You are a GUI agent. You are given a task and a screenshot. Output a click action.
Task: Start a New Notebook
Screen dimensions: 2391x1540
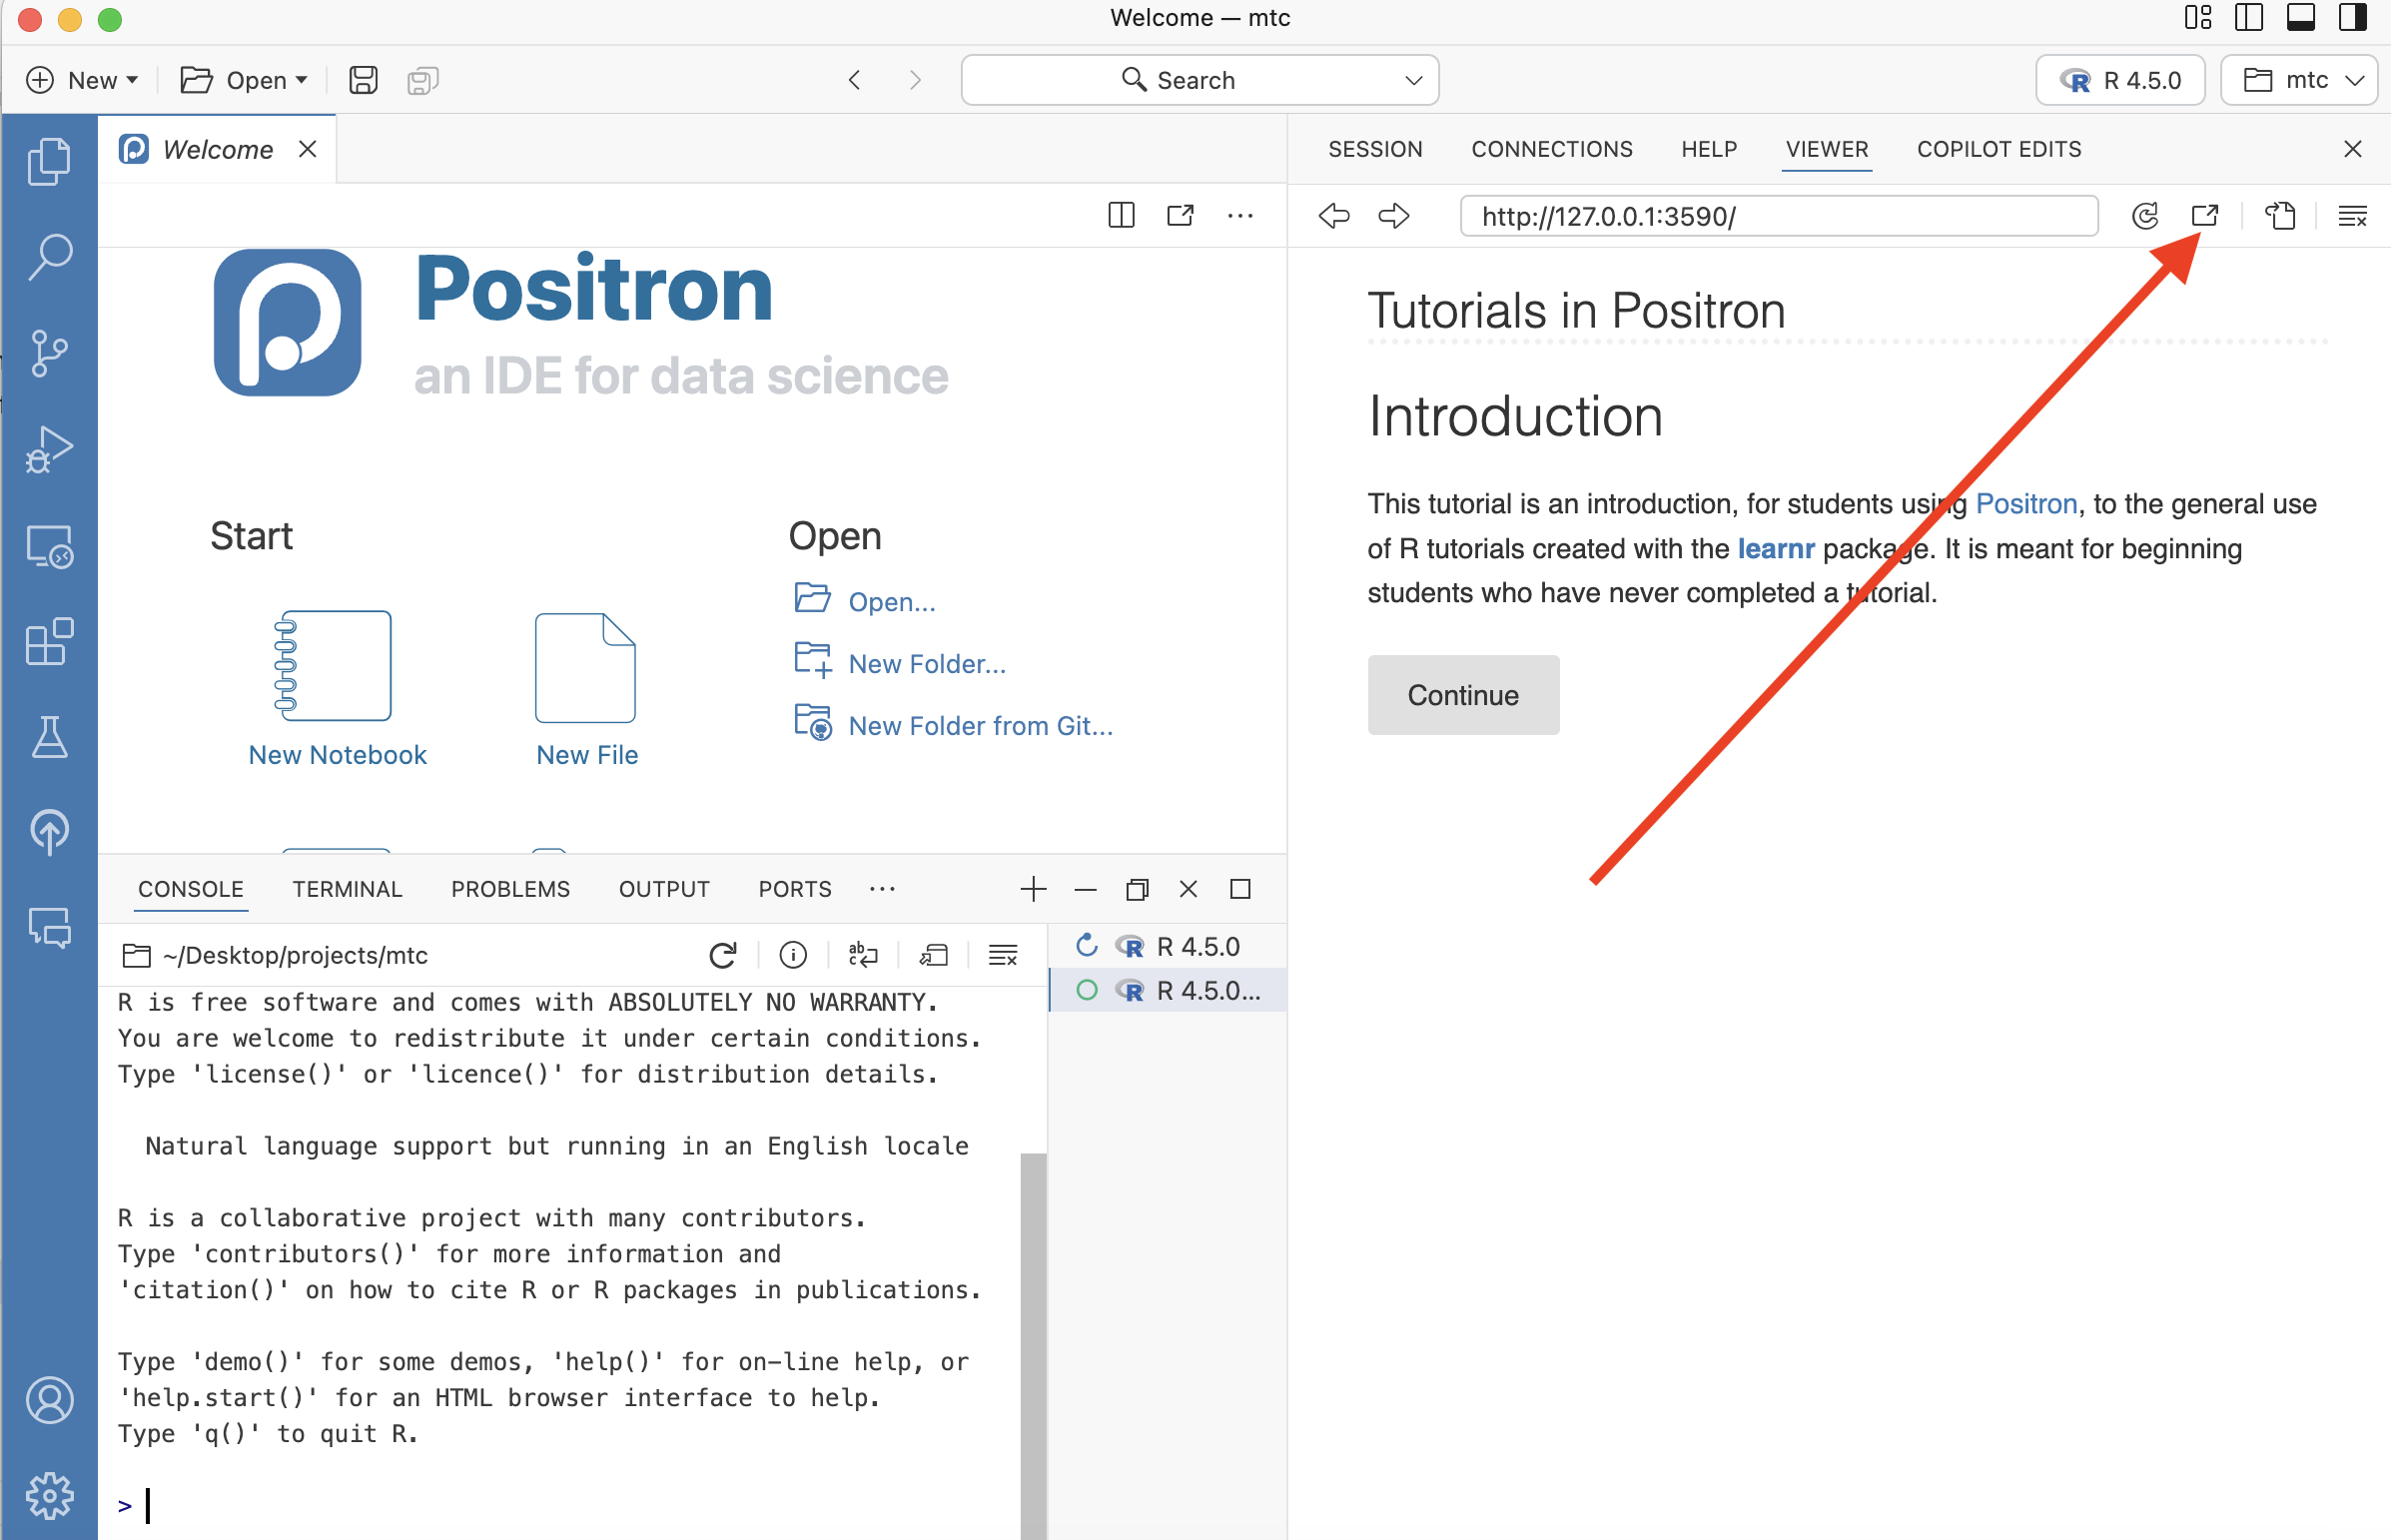(337, 690)
